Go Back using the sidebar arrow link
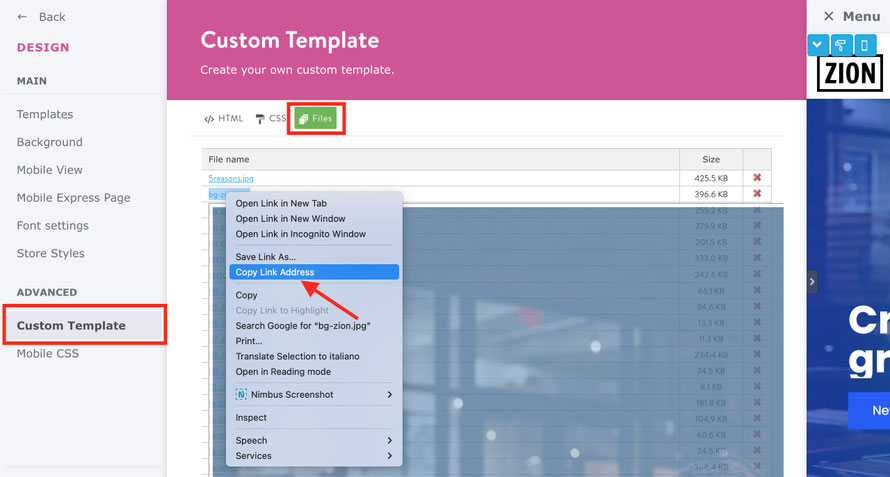Viewport: 890px width, 477px height. pyautogui.click(x=41, y=17)
